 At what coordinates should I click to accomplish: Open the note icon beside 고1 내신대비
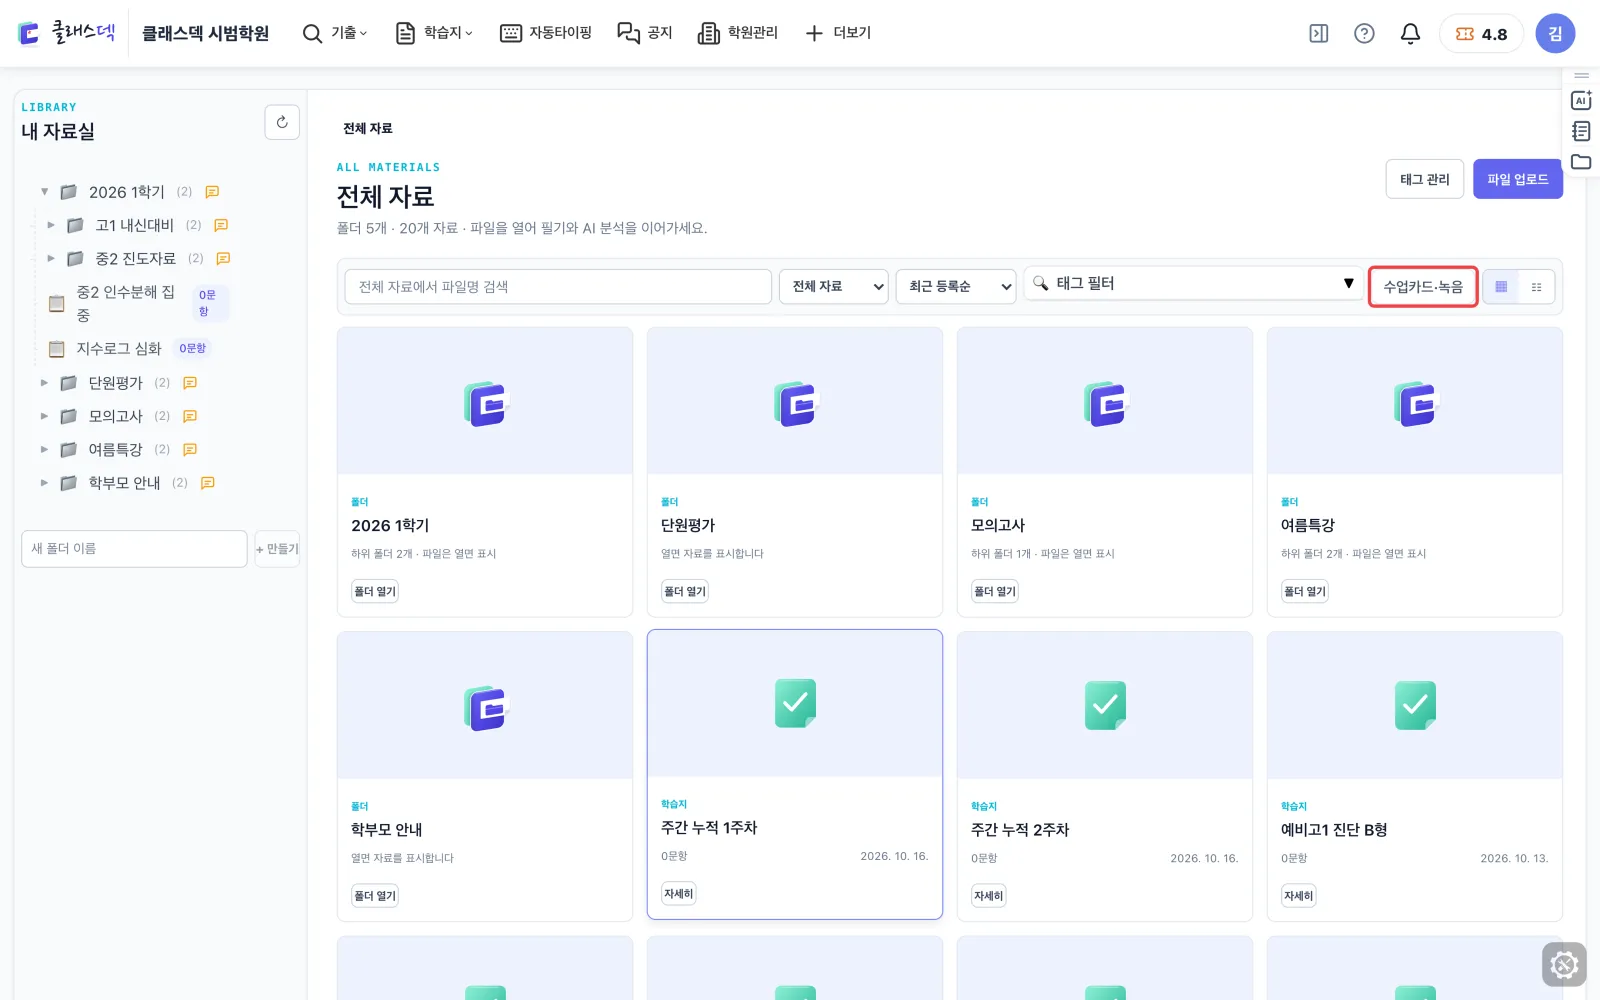point(221,226)
